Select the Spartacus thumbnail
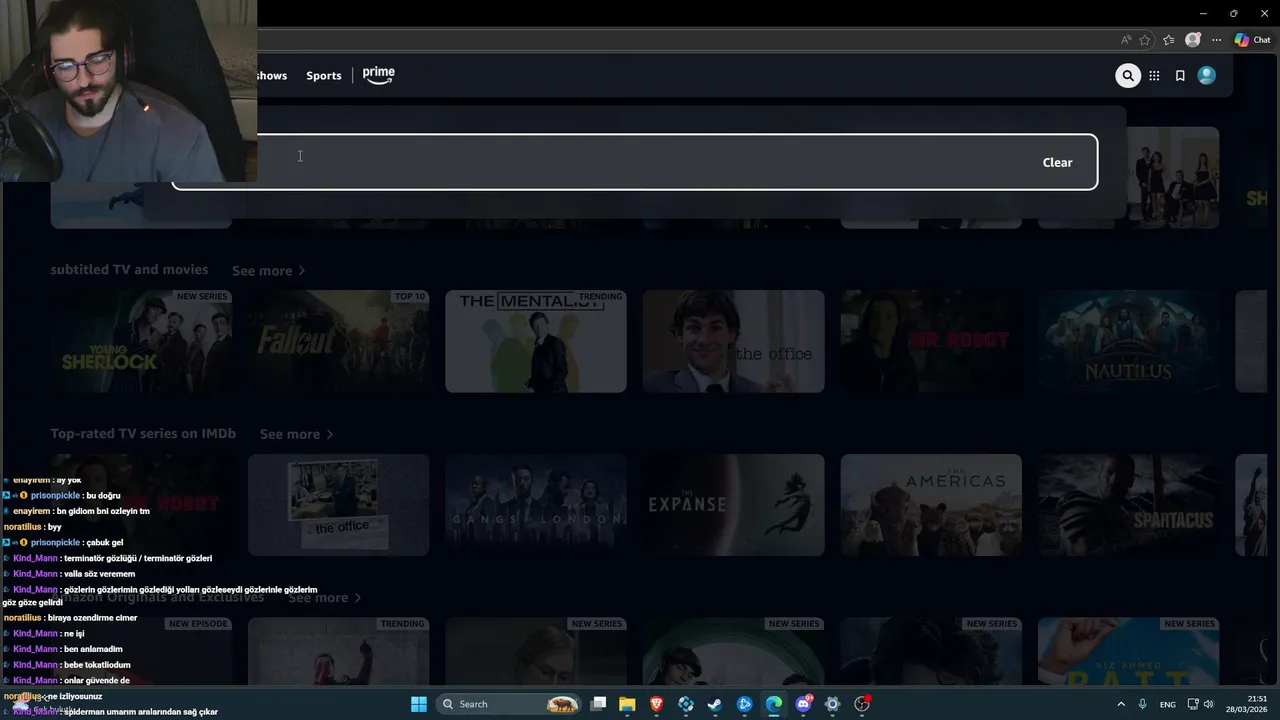The height and width of the screenshot is (720, 1280). 1128,505
